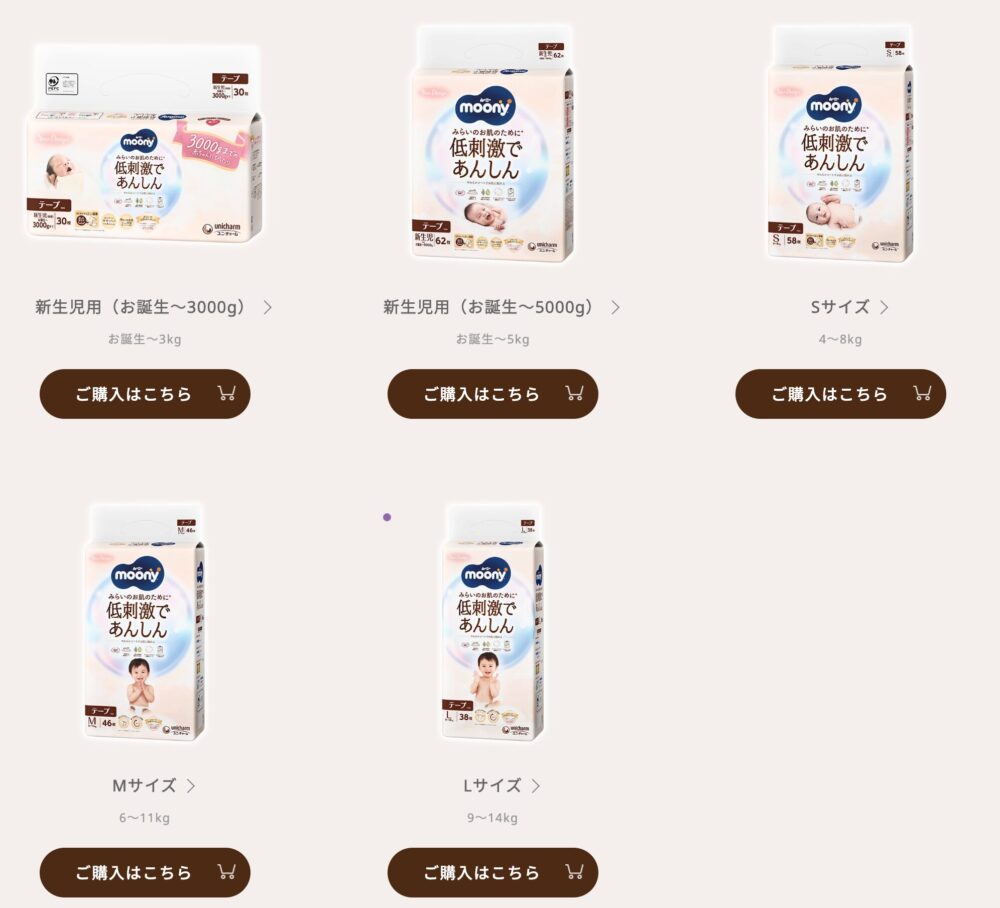
Task: Expand chevron next to 新生児用（お誕生～3000g）
Action: click(268, 307)
